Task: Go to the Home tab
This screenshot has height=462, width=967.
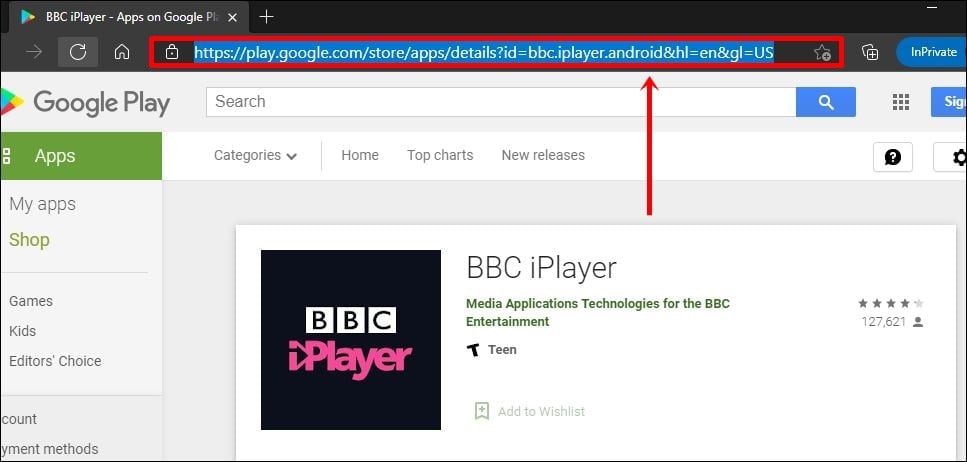Action: pos(360,155)
